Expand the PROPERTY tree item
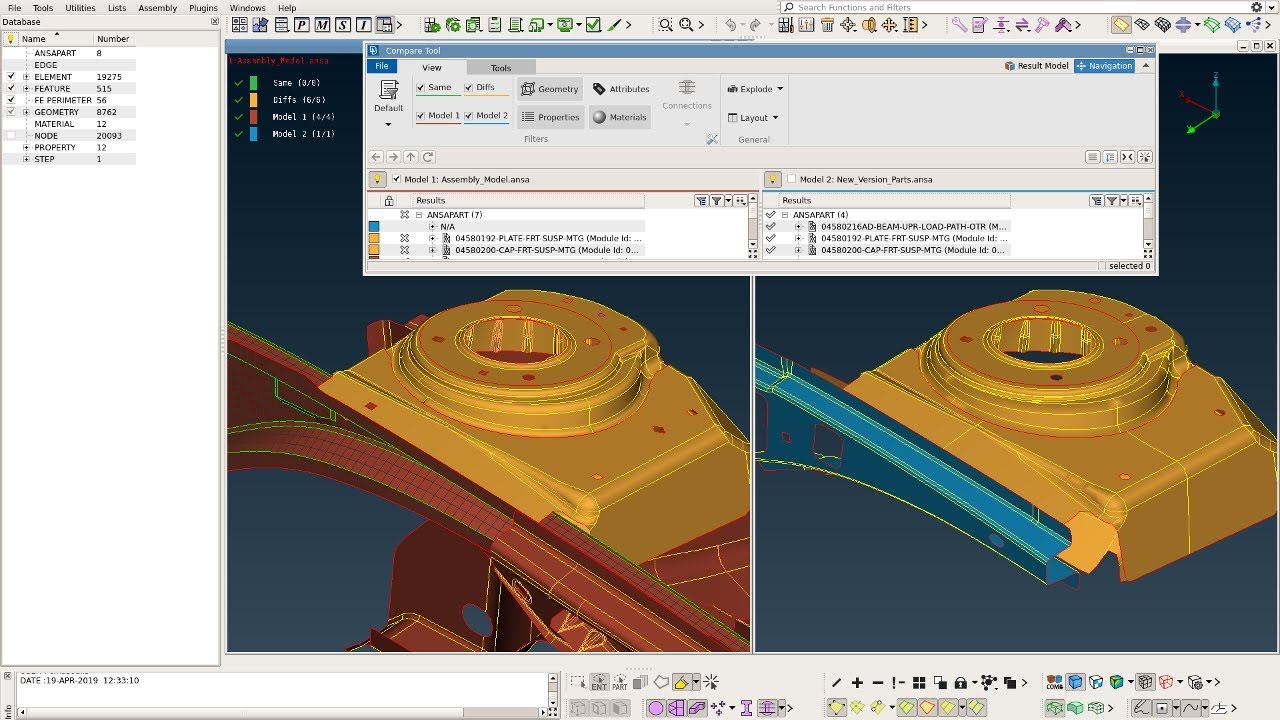Screen dimensions: 1280x720 tap(26, 148)
